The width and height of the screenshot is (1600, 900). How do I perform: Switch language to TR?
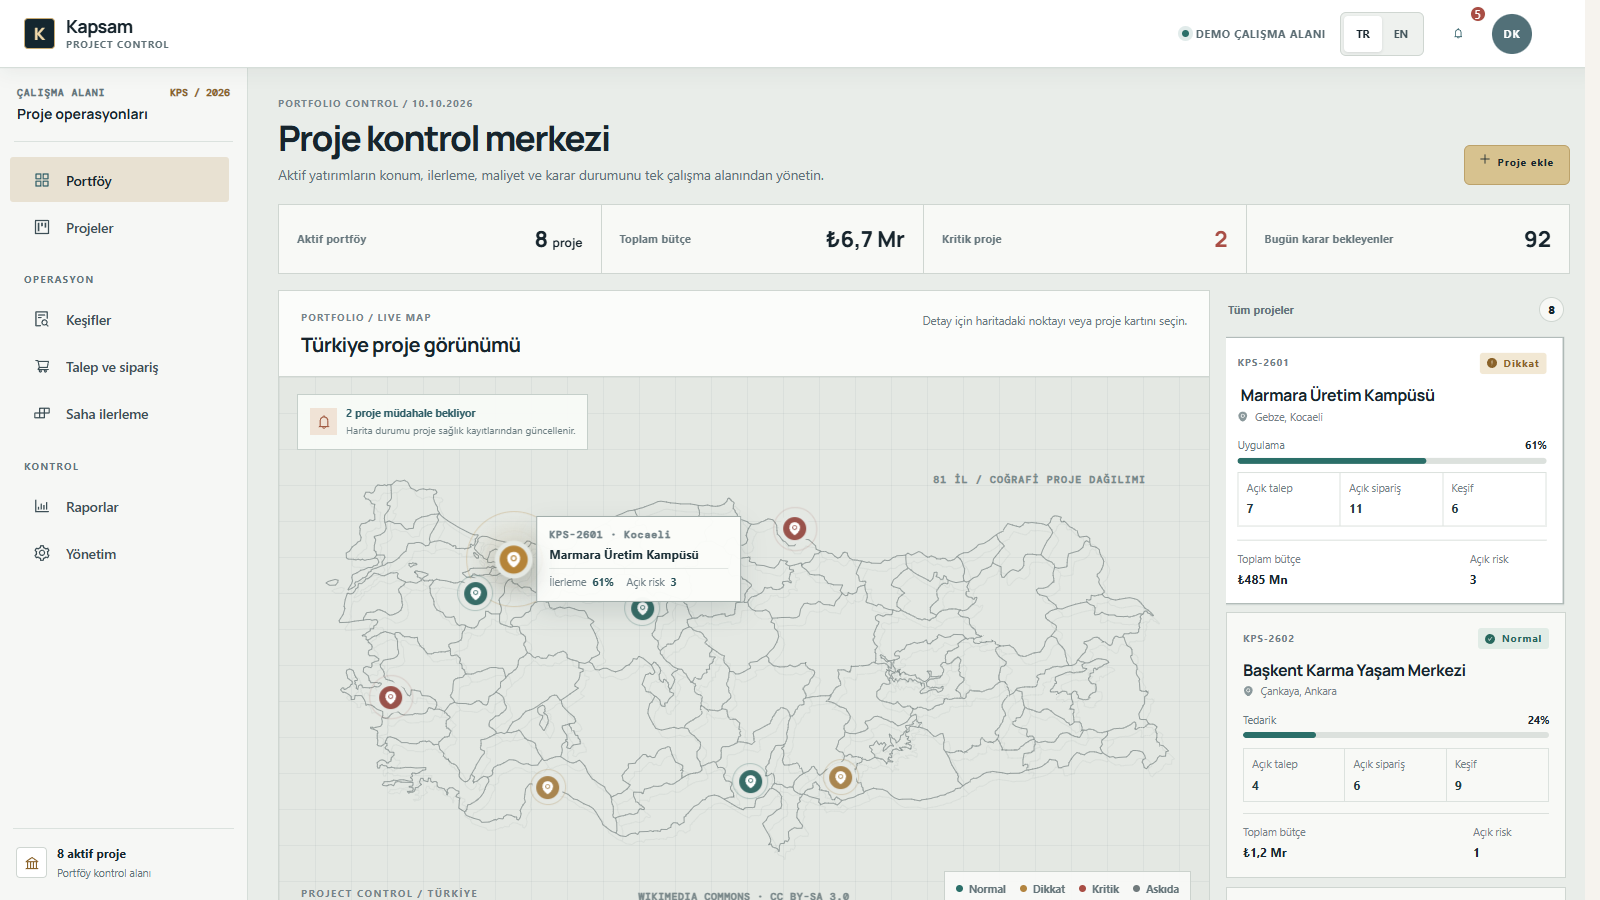coord(1363,34)
